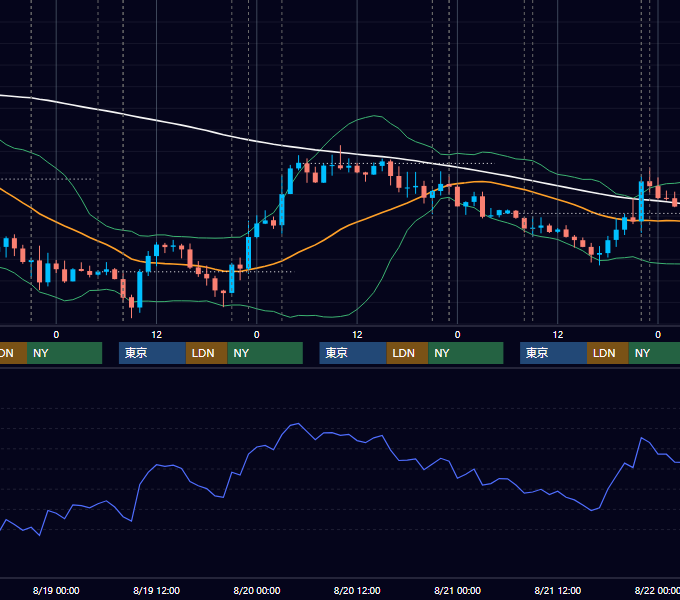Click hour label 0 above 8/21 00:00
This screenshot has height=600, width=680.
click(x=457, y=335)
